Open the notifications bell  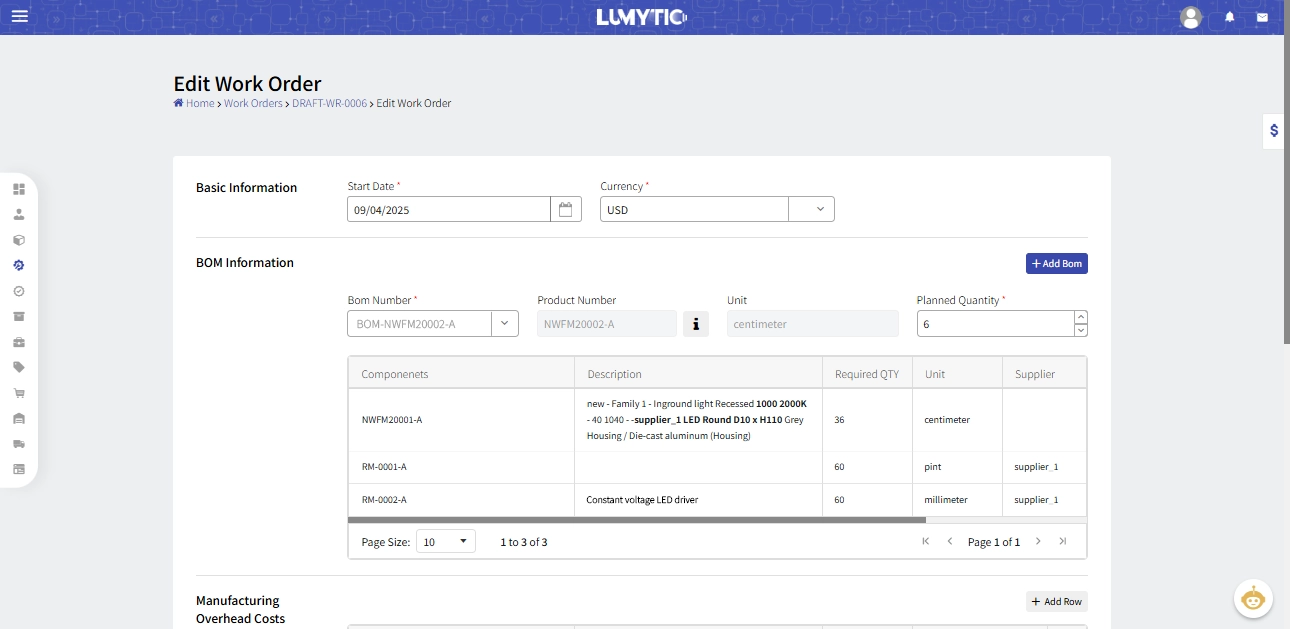[1230, 17]
